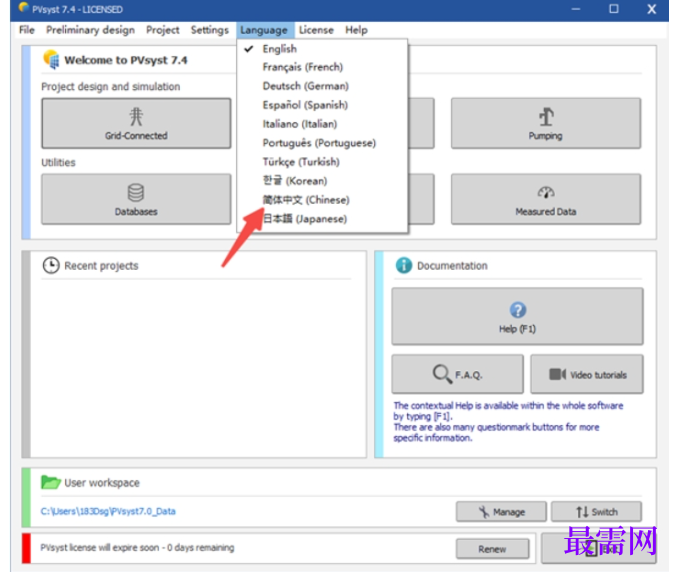Open Video tutorials

click(587, 374)
